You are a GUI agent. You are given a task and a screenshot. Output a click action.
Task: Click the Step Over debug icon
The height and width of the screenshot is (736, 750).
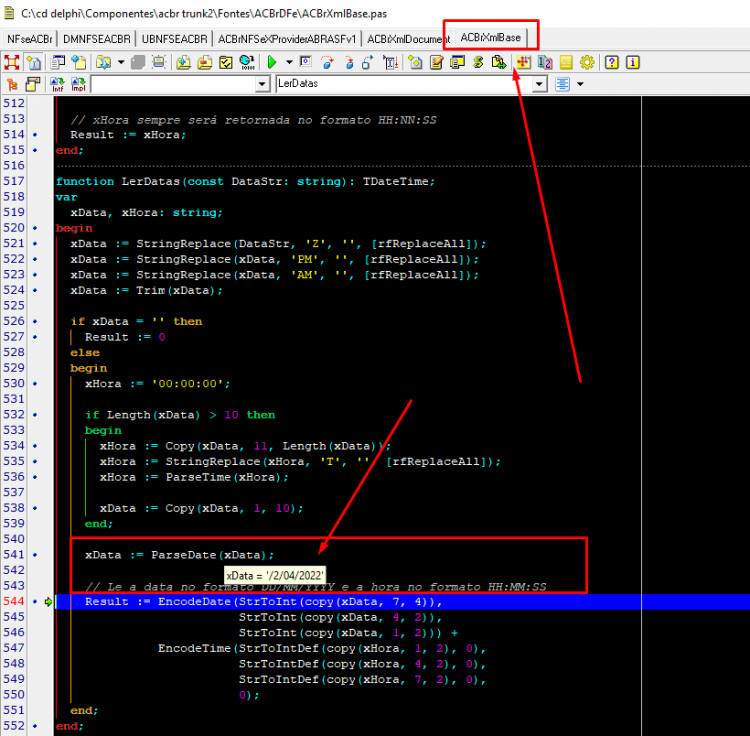(328, 63)
